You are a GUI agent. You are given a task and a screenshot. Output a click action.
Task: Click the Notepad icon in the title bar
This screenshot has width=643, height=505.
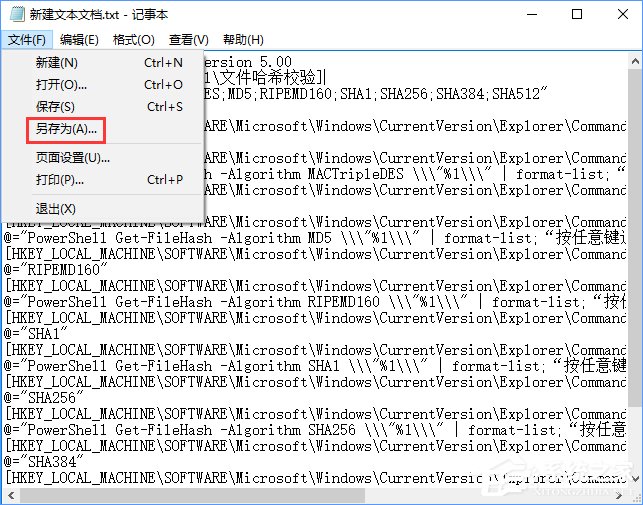16,14
